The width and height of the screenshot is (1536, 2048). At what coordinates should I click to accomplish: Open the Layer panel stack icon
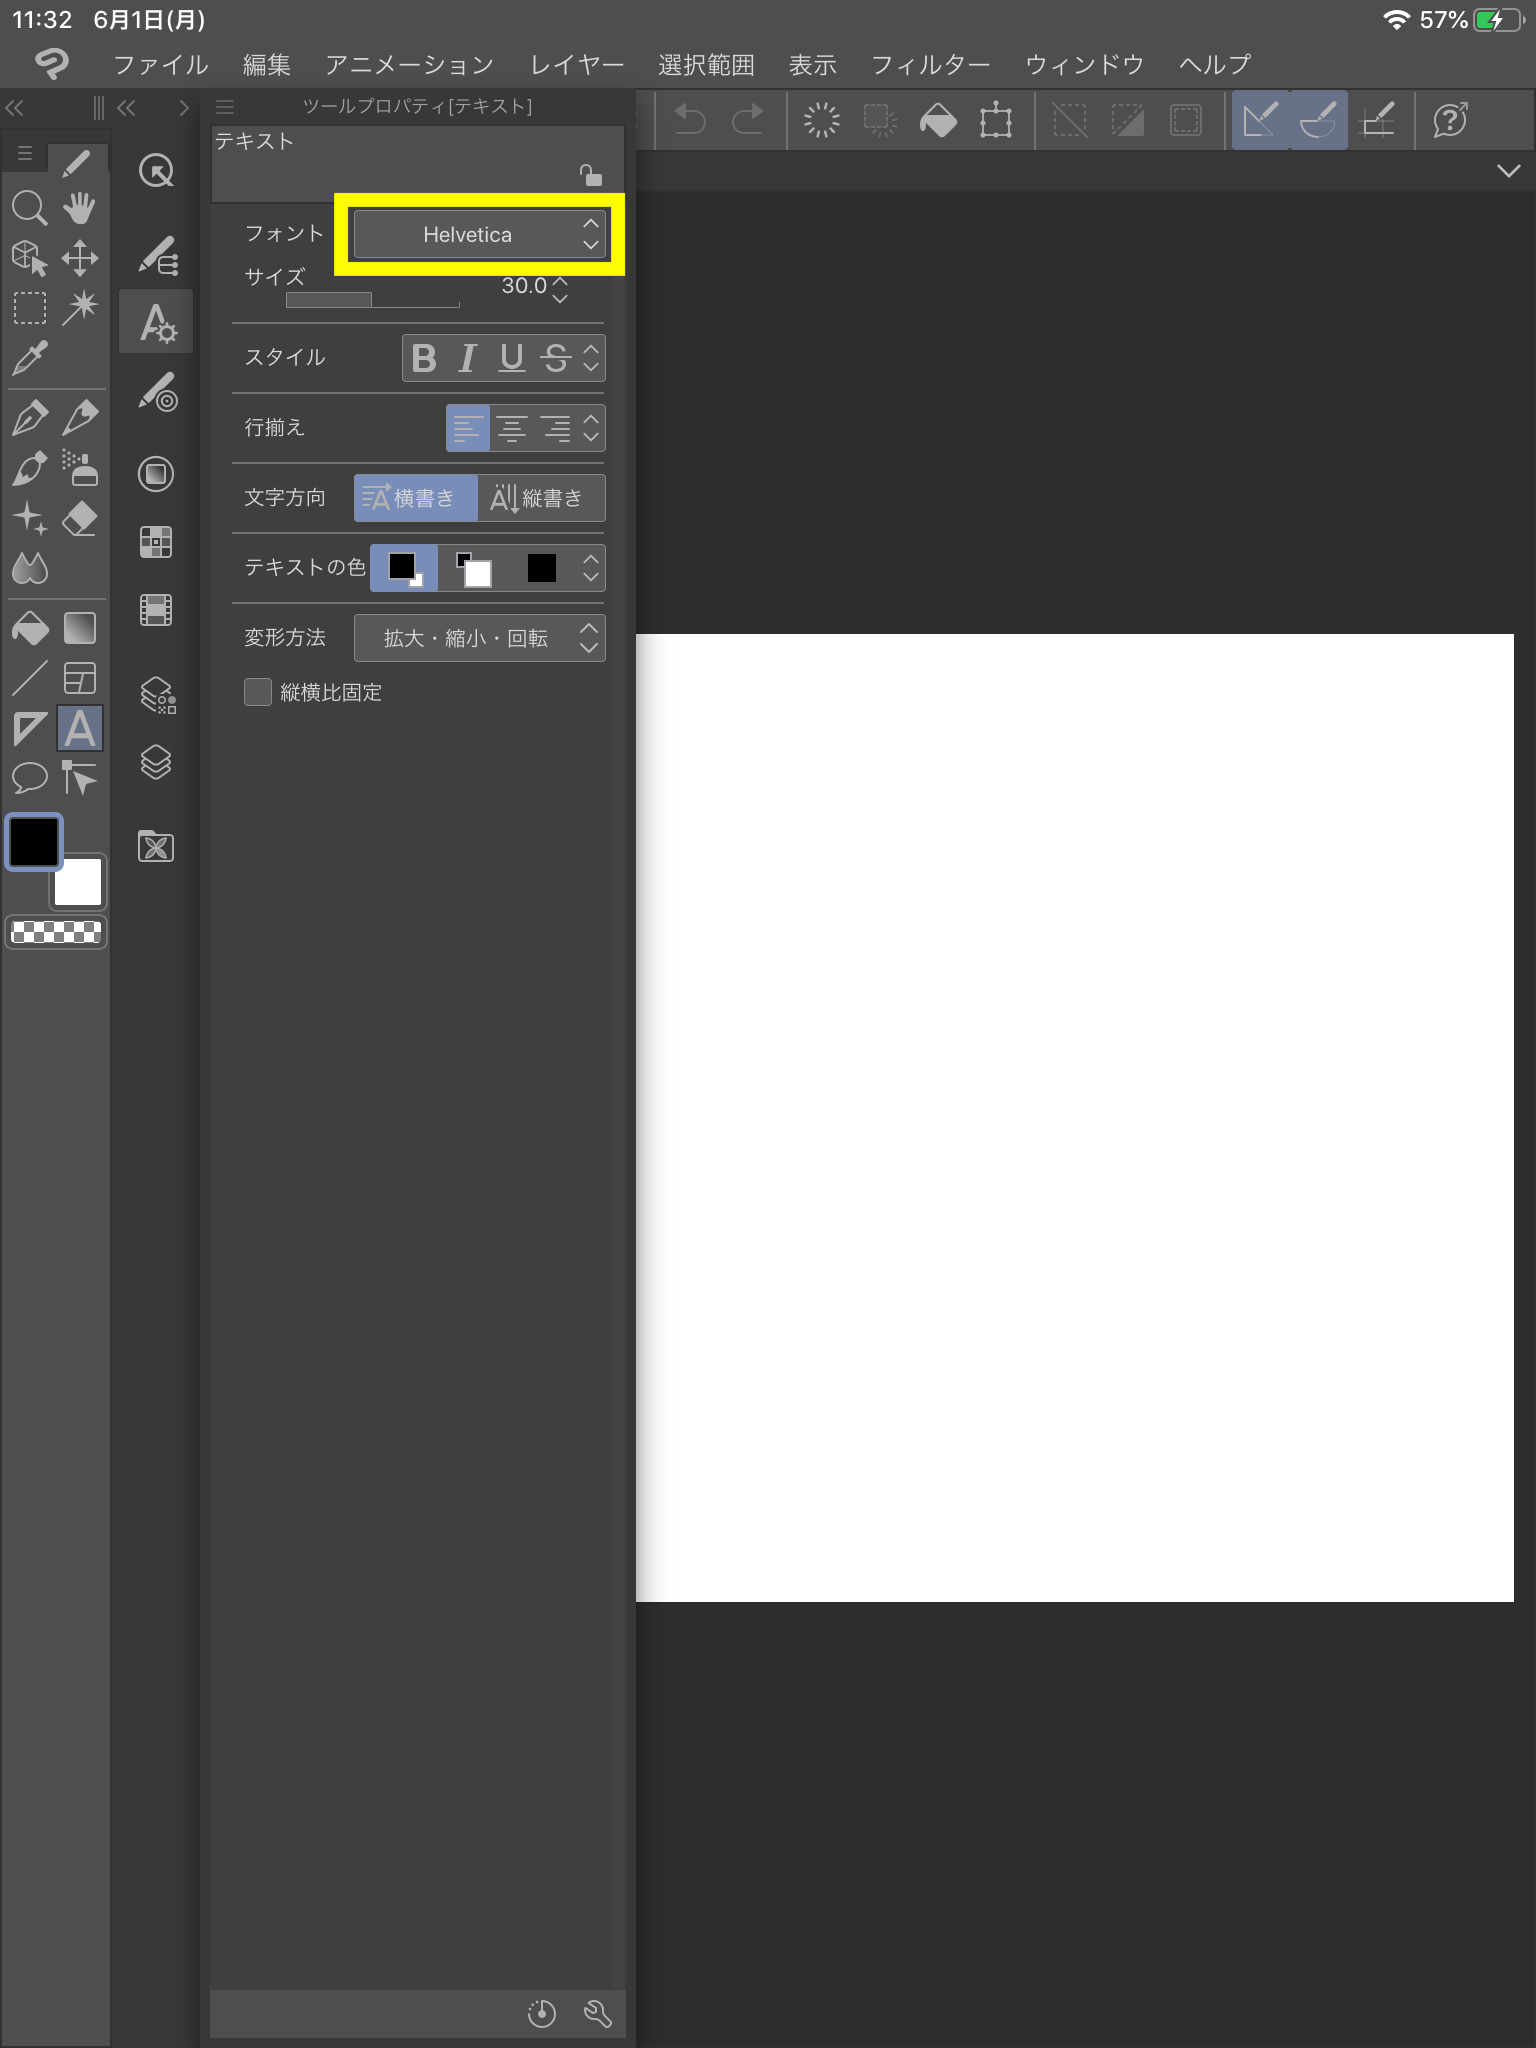click(156, 762)
